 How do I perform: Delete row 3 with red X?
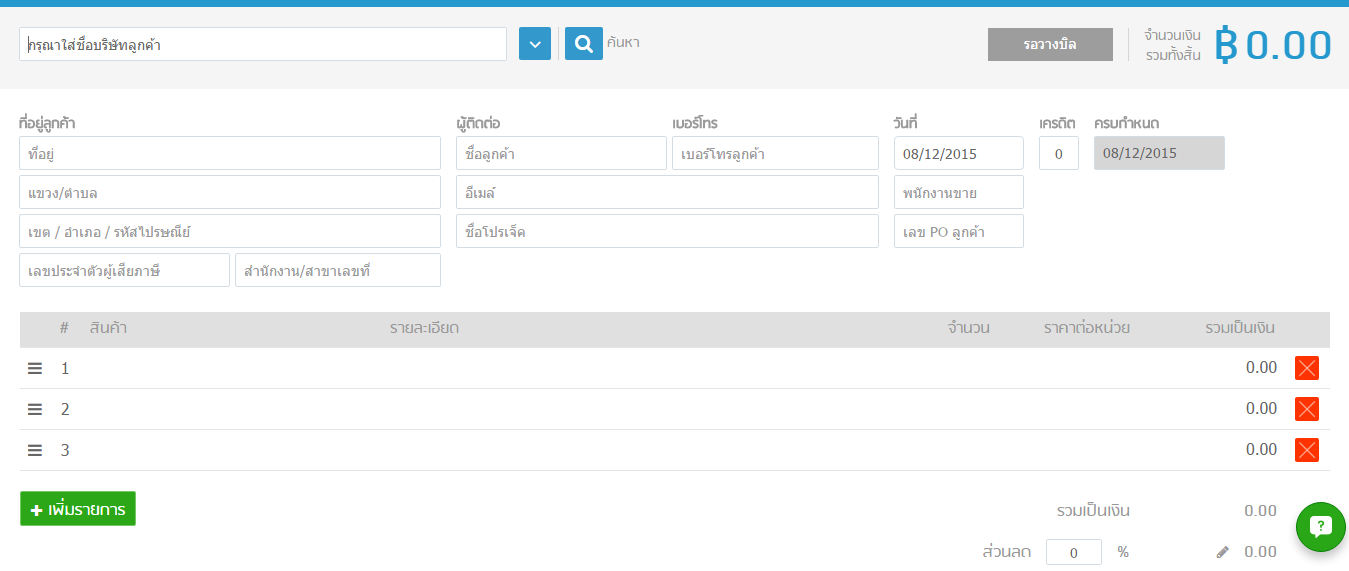click(1307, 450)
